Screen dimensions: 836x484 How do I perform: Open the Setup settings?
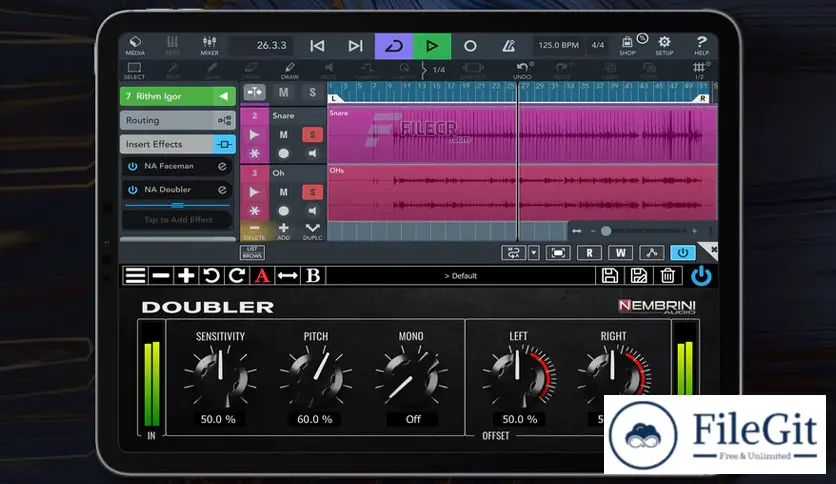[664, 46]
